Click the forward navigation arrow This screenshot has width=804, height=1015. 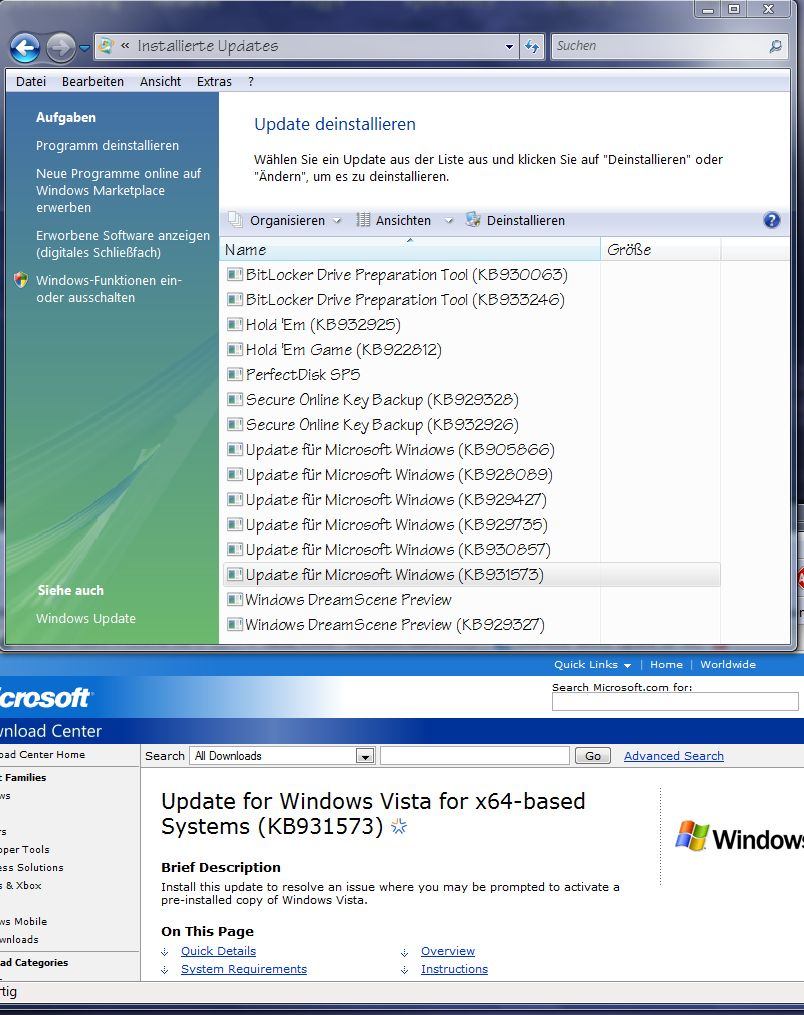point(61,47)
